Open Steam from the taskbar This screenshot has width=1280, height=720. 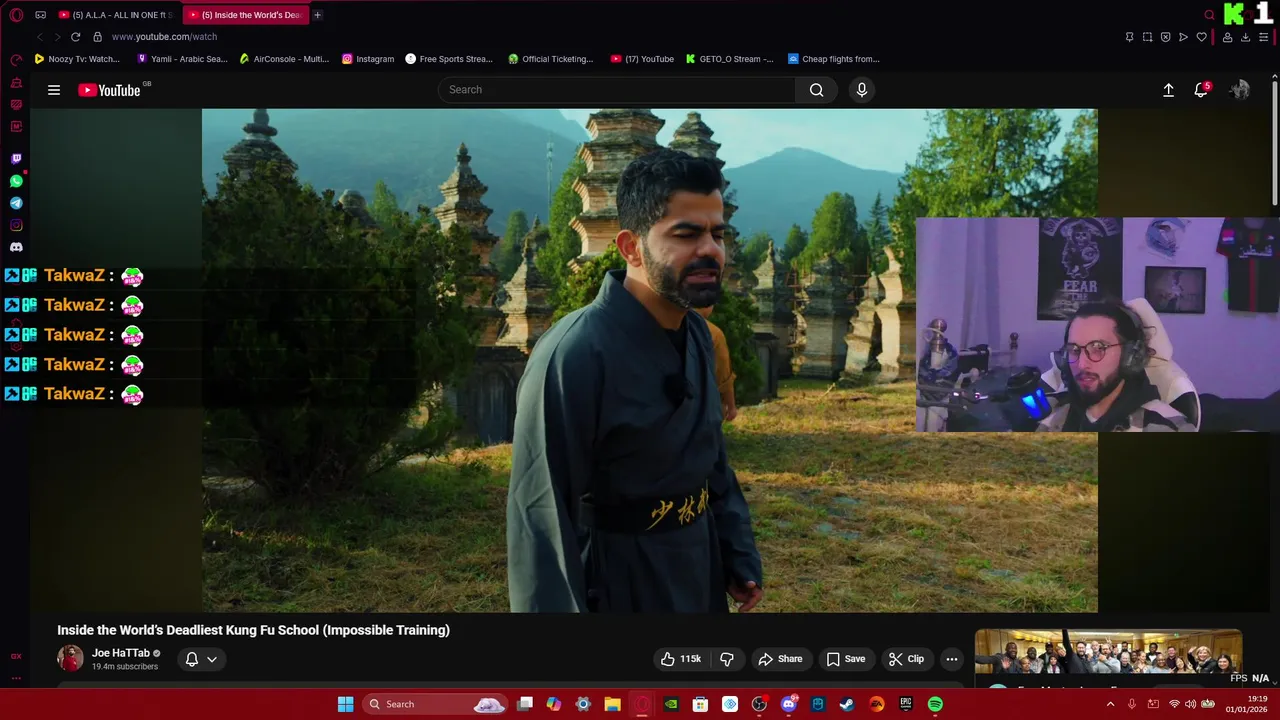tap(847, 704)
